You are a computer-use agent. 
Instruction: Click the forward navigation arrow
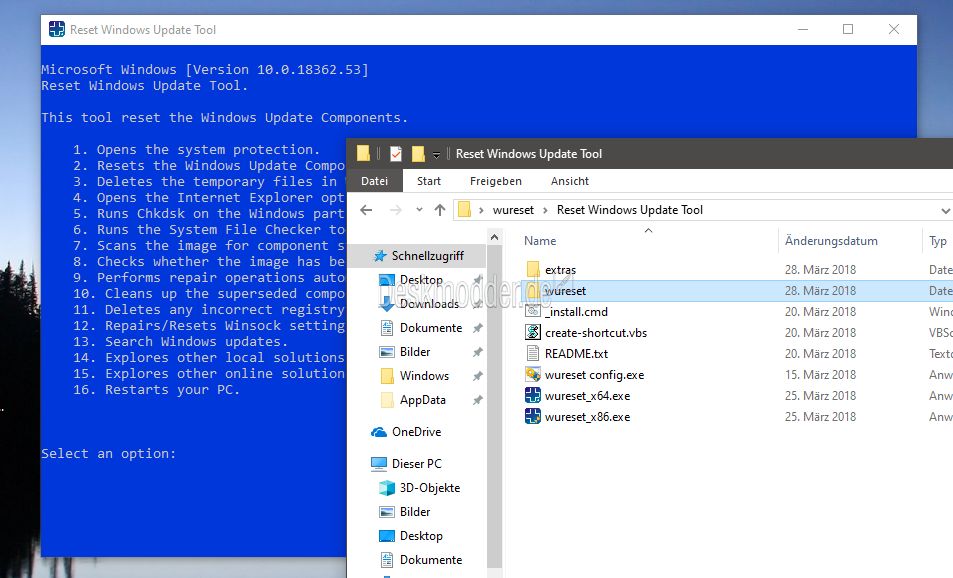pos(396,210)
